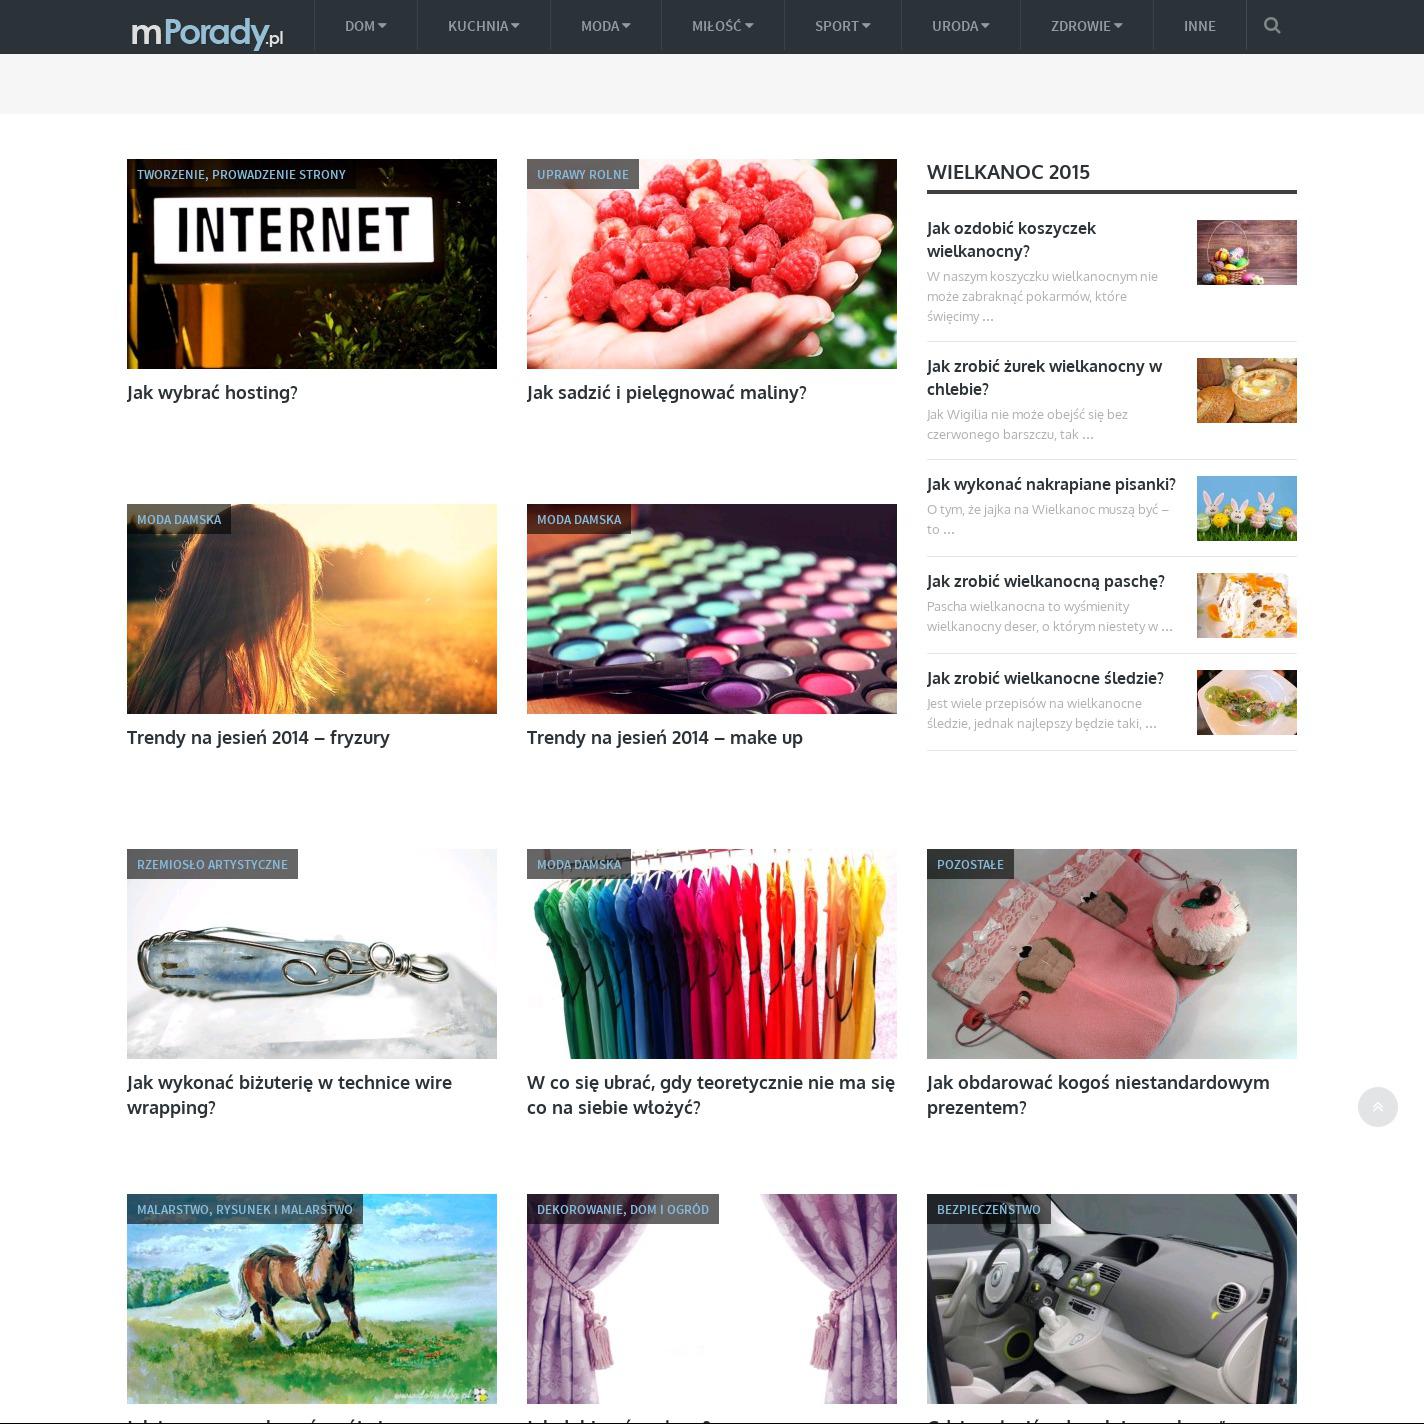
Task: Open article Jak sadzić i pielęgnować maliny?
Action: (x=666, y=393)
